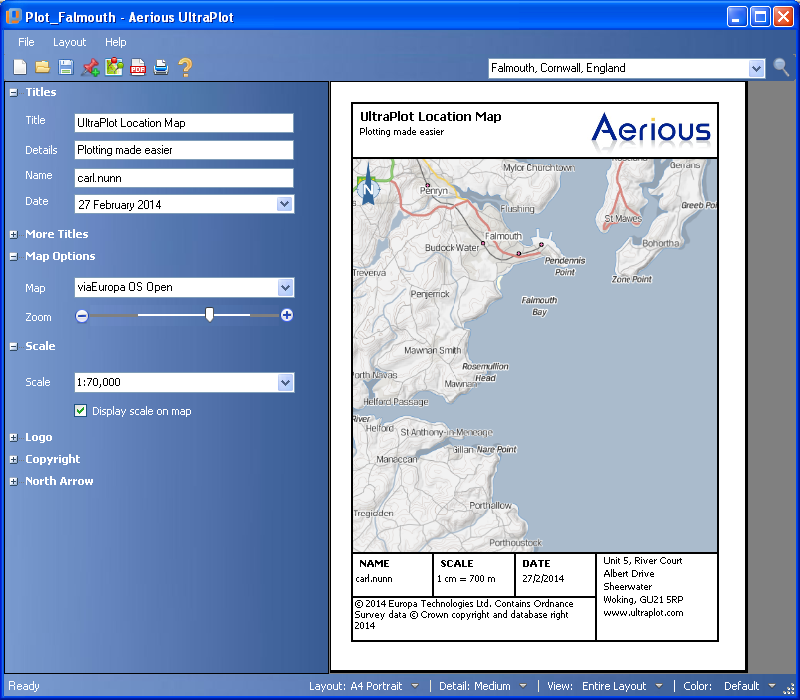Click the Falmouth map in the preview
Screen dimensions: 800x700
tap(535, 355)
